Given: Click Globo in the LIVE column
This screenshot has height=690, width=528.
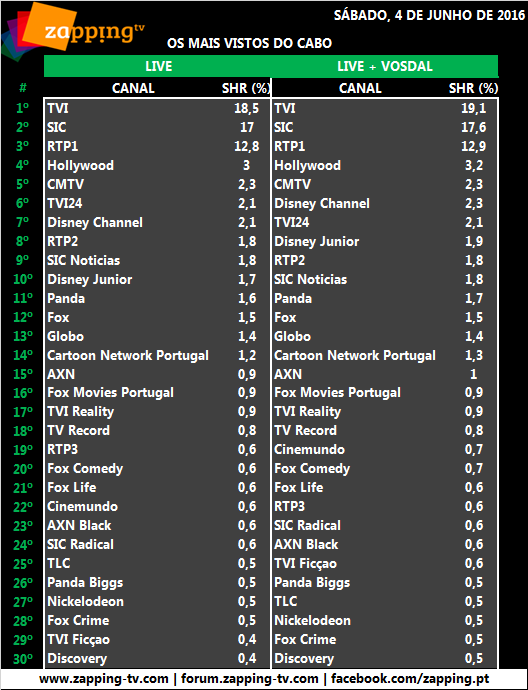Looking at the screenshot, I should click(66, 336).
